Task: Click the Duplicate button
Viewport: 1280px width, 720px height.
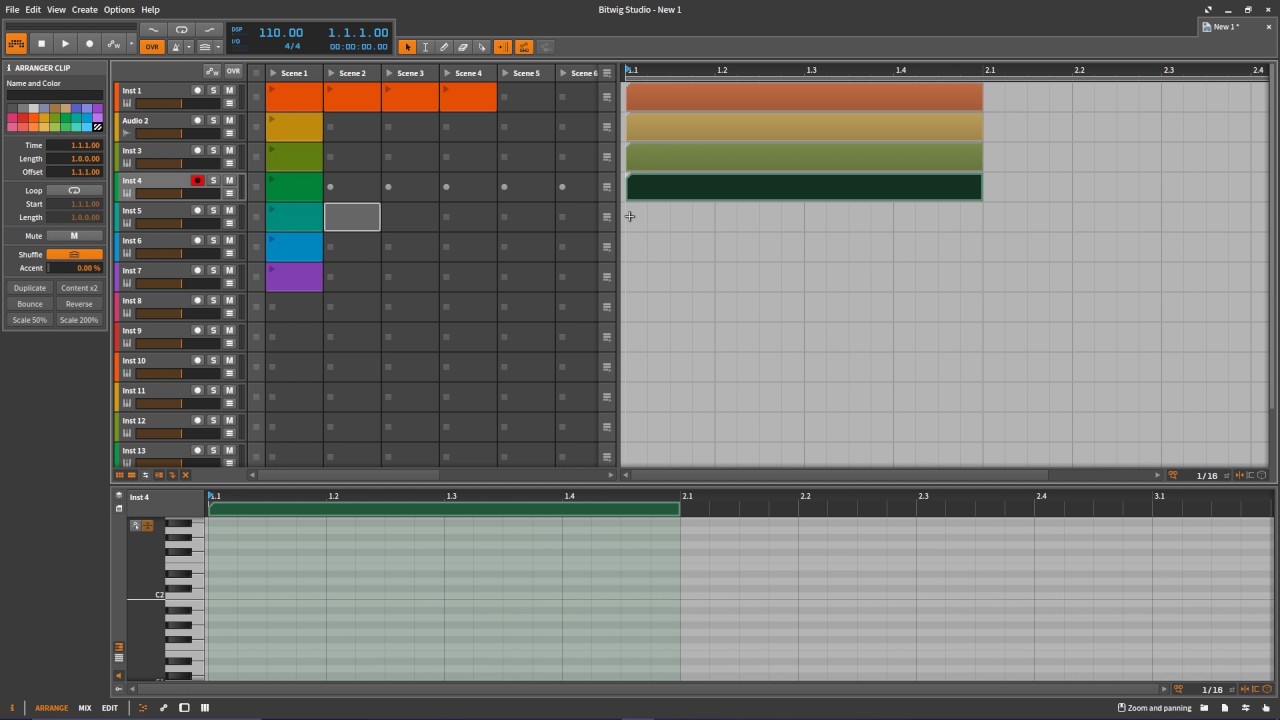Action: pos(30,288)
